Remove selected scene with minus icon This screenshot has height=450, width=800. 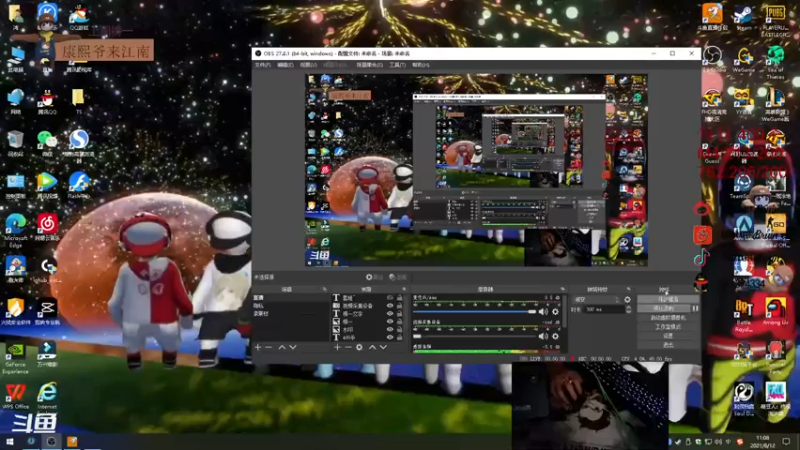pos(269,347)
